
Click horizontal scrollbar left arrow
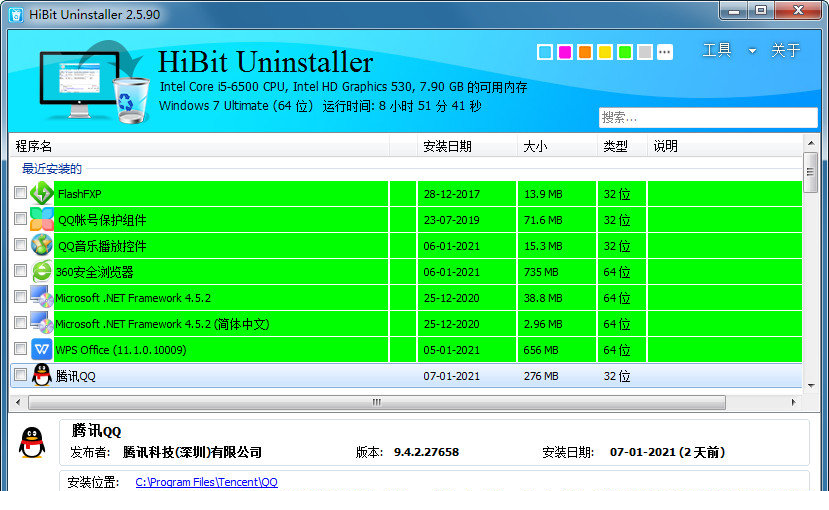(x=19, y=402)
